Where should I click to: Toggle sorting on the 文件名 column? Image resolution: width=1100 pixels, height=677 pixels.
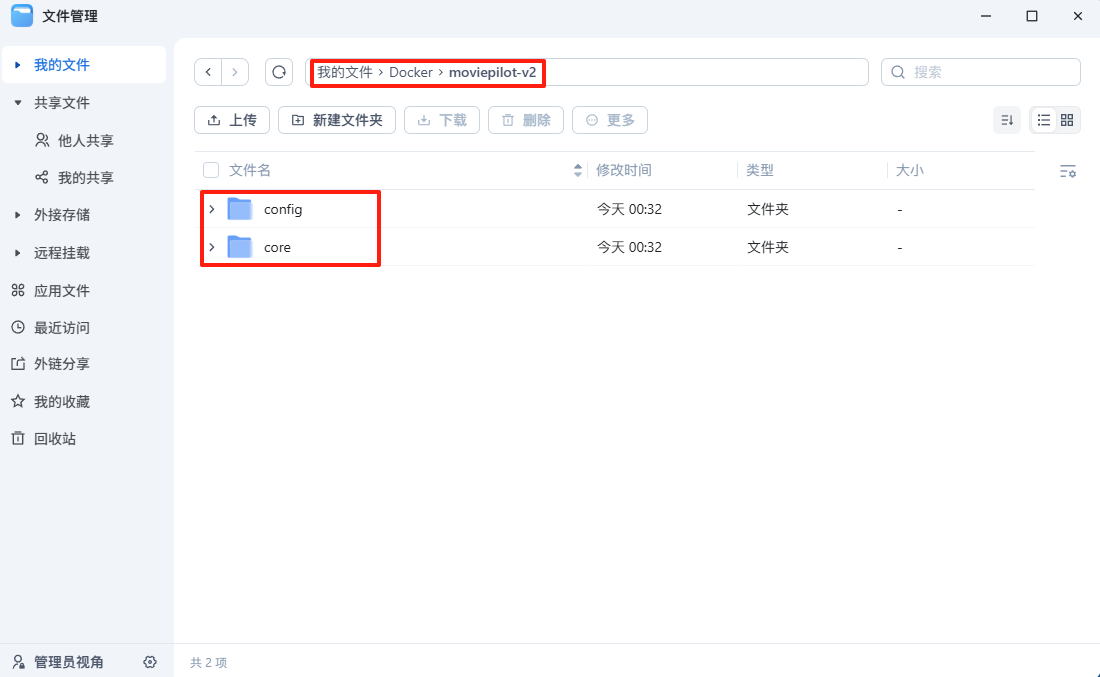[x=577, y=170]
